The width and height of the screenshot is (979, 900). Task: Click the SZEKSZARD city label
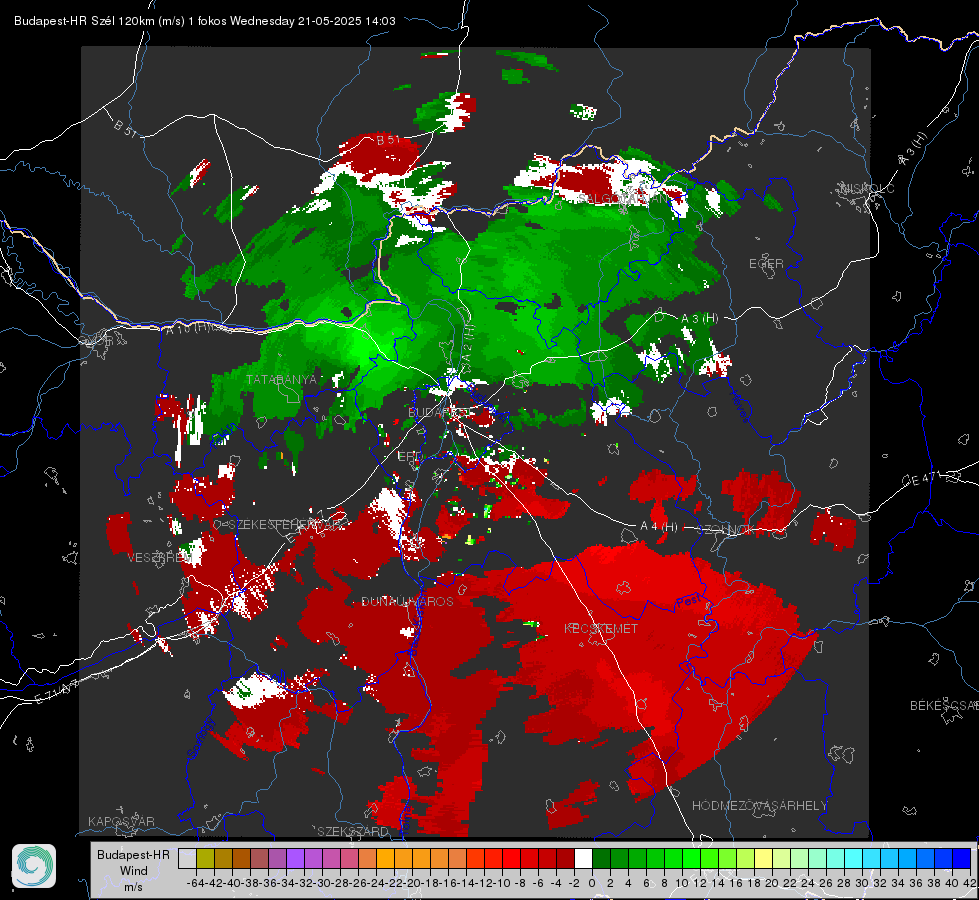point(353,831)
